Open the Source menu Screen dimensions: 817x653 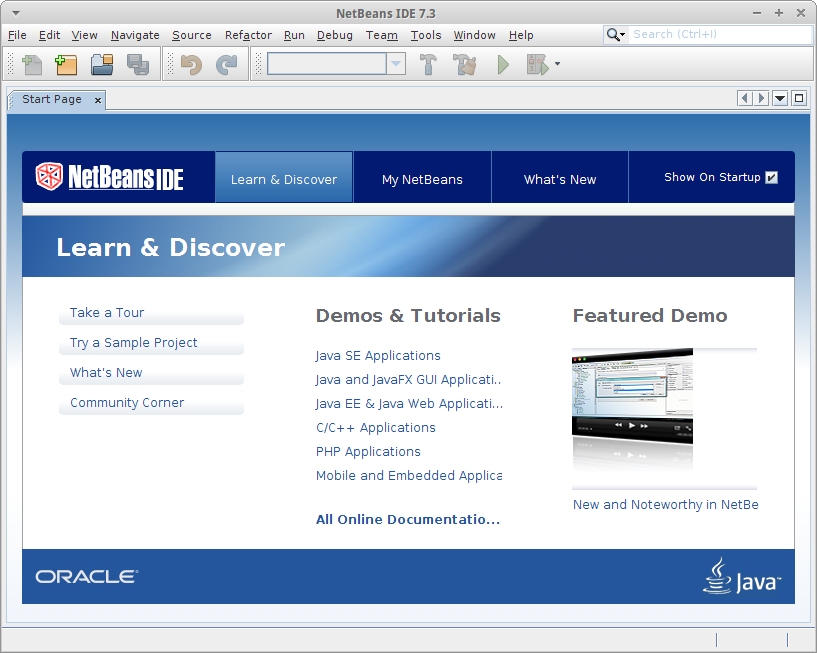click(192, 35)
